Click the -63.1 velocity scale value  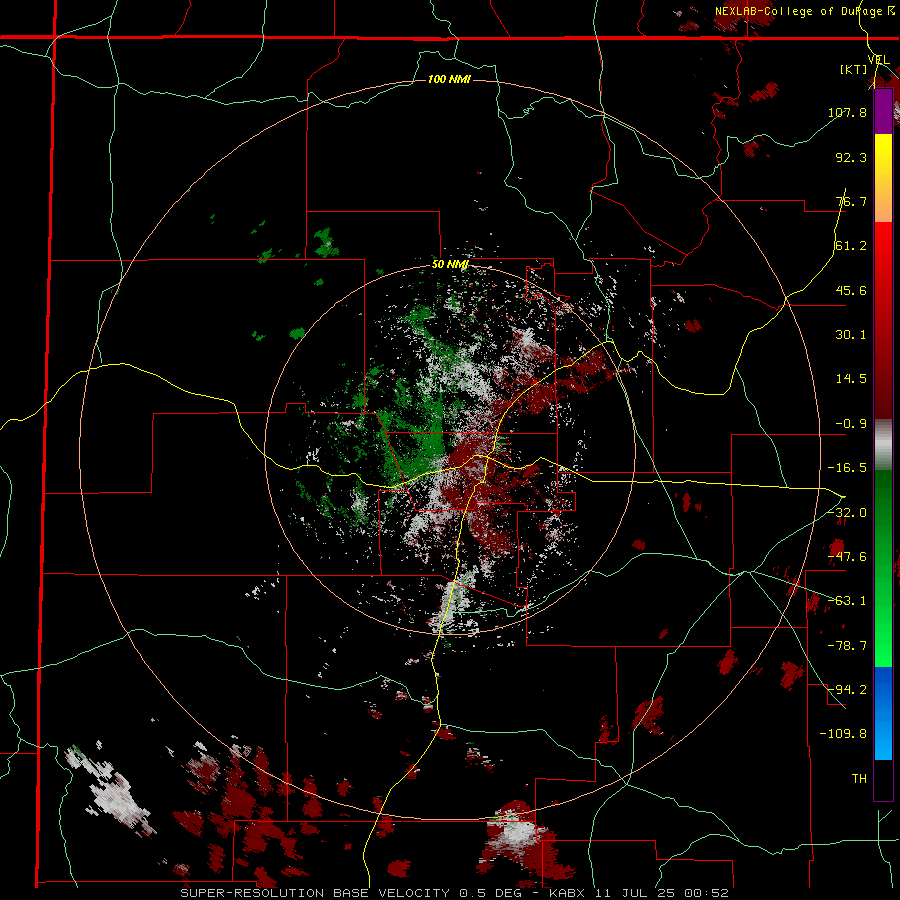click(x=847, y=601)
